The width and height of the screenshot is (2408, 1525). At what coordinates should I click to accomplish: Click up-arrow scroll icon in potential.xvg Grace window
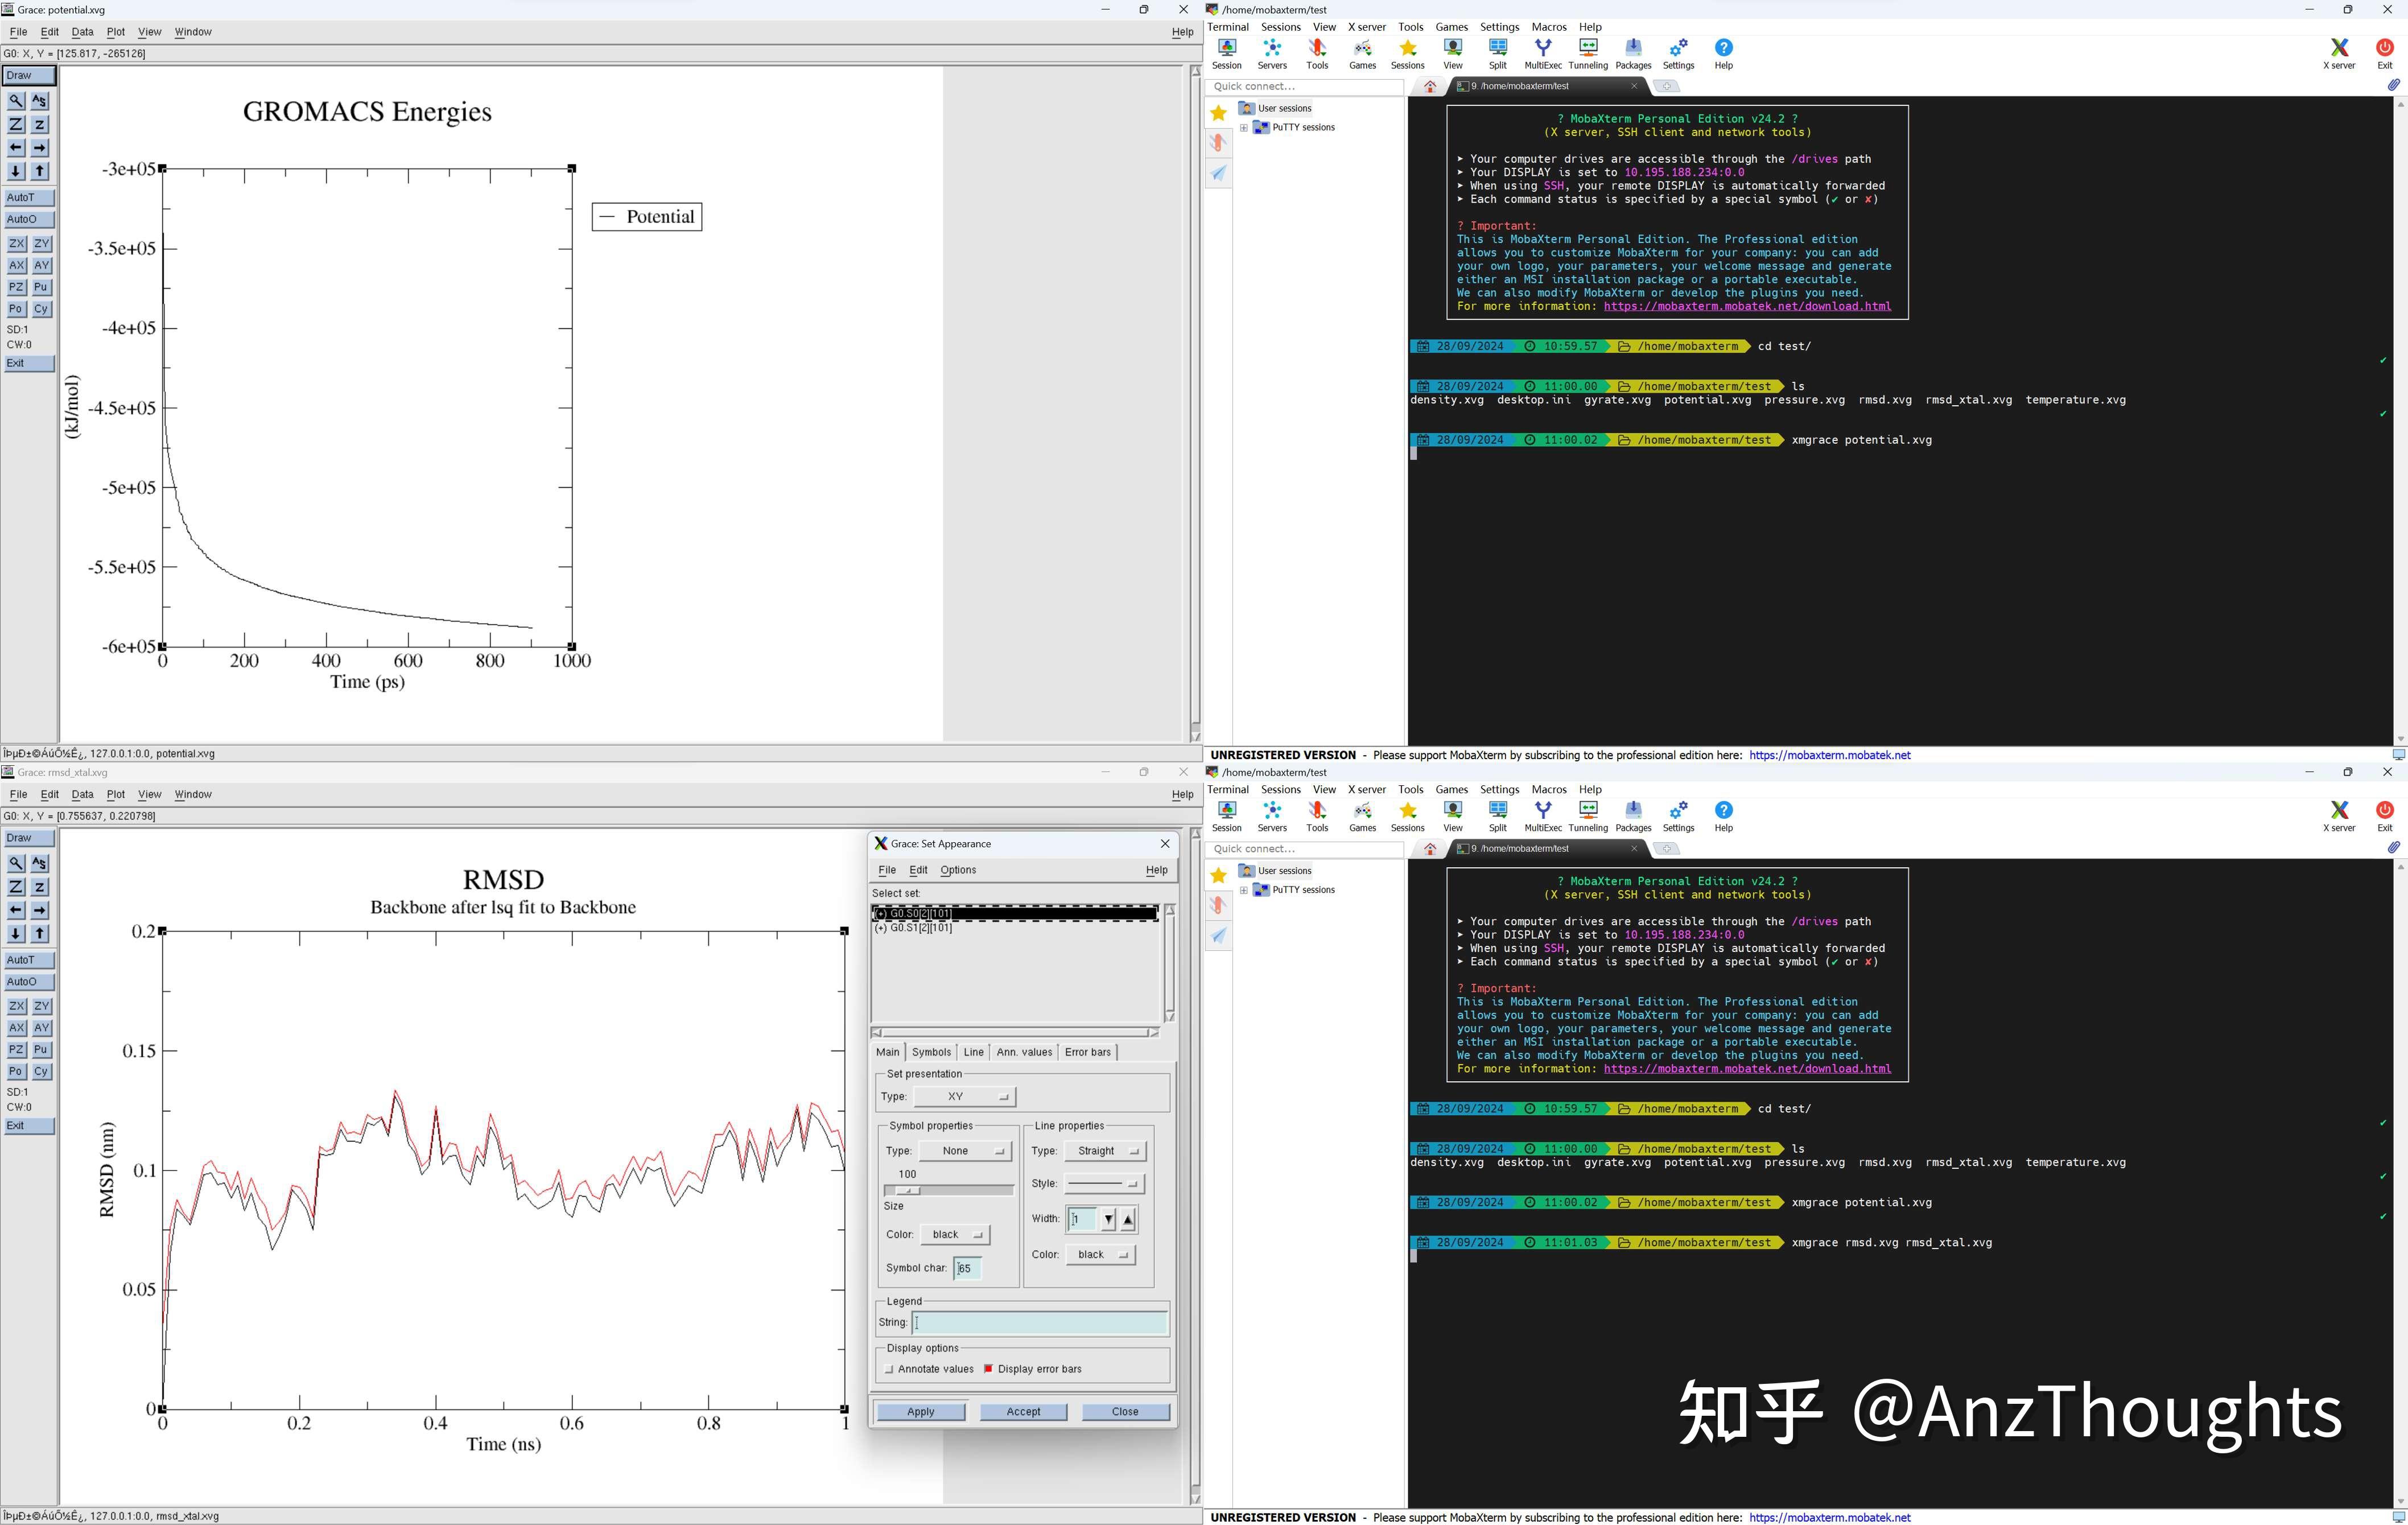coord(40,171)
